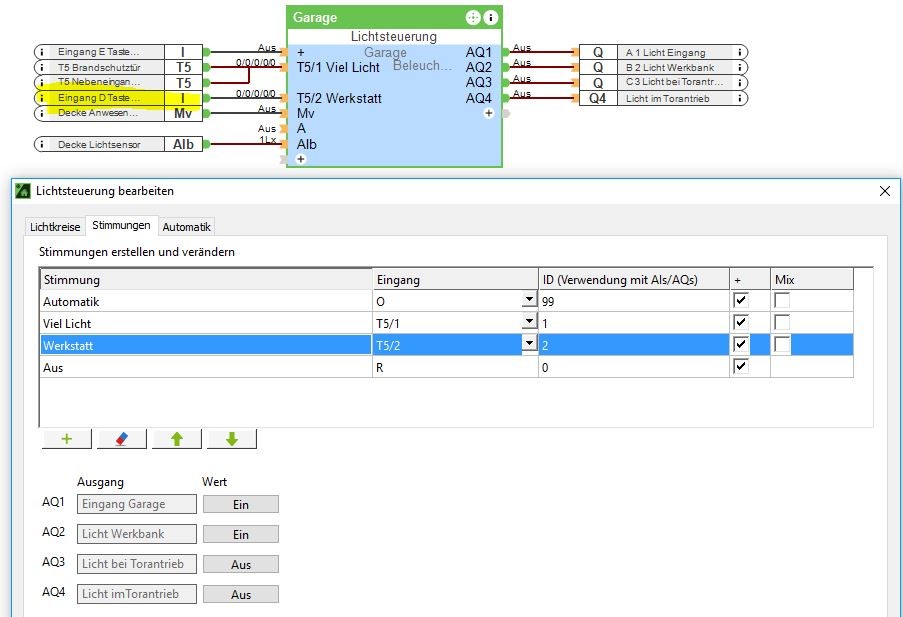Click the plus icon below the AQ4 output
This screenshot has width=903, height=617.
[489, 114]
